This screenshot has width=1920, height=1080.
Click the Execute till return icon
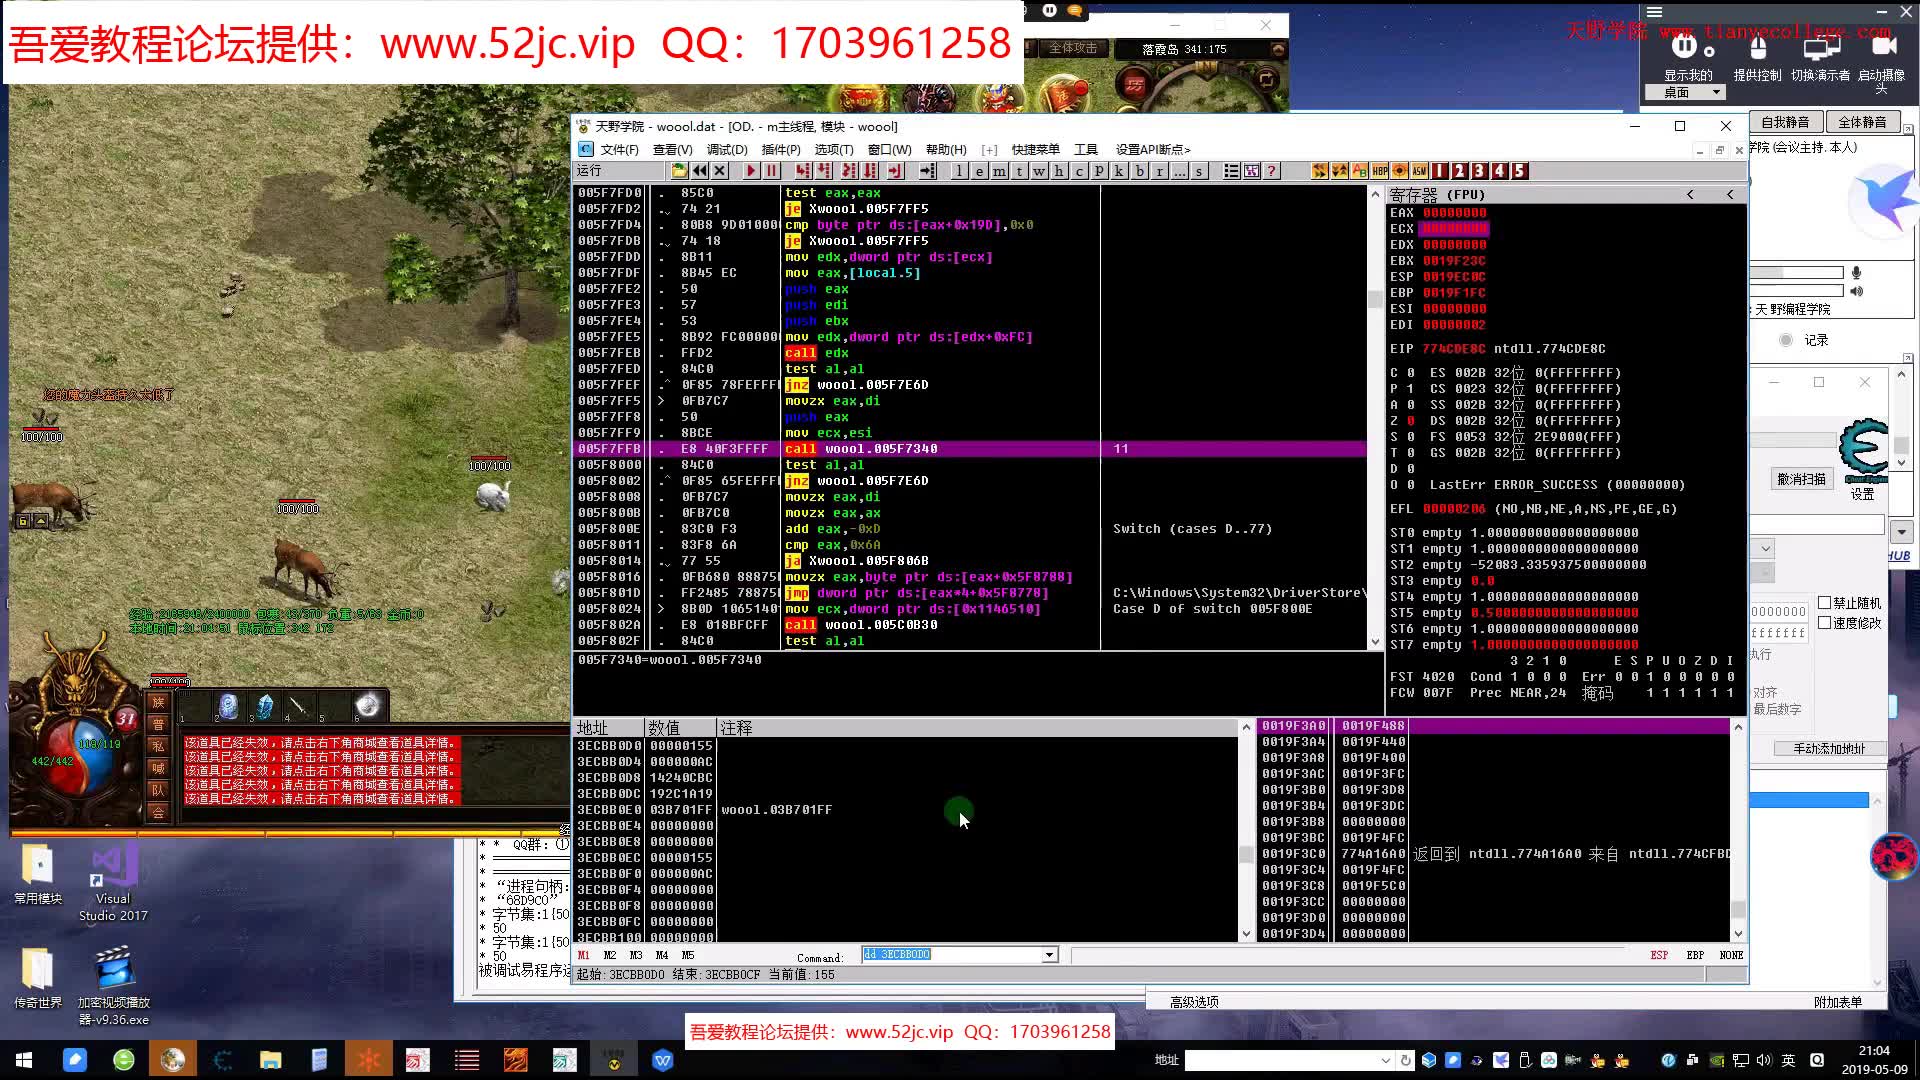pos(895,171)
